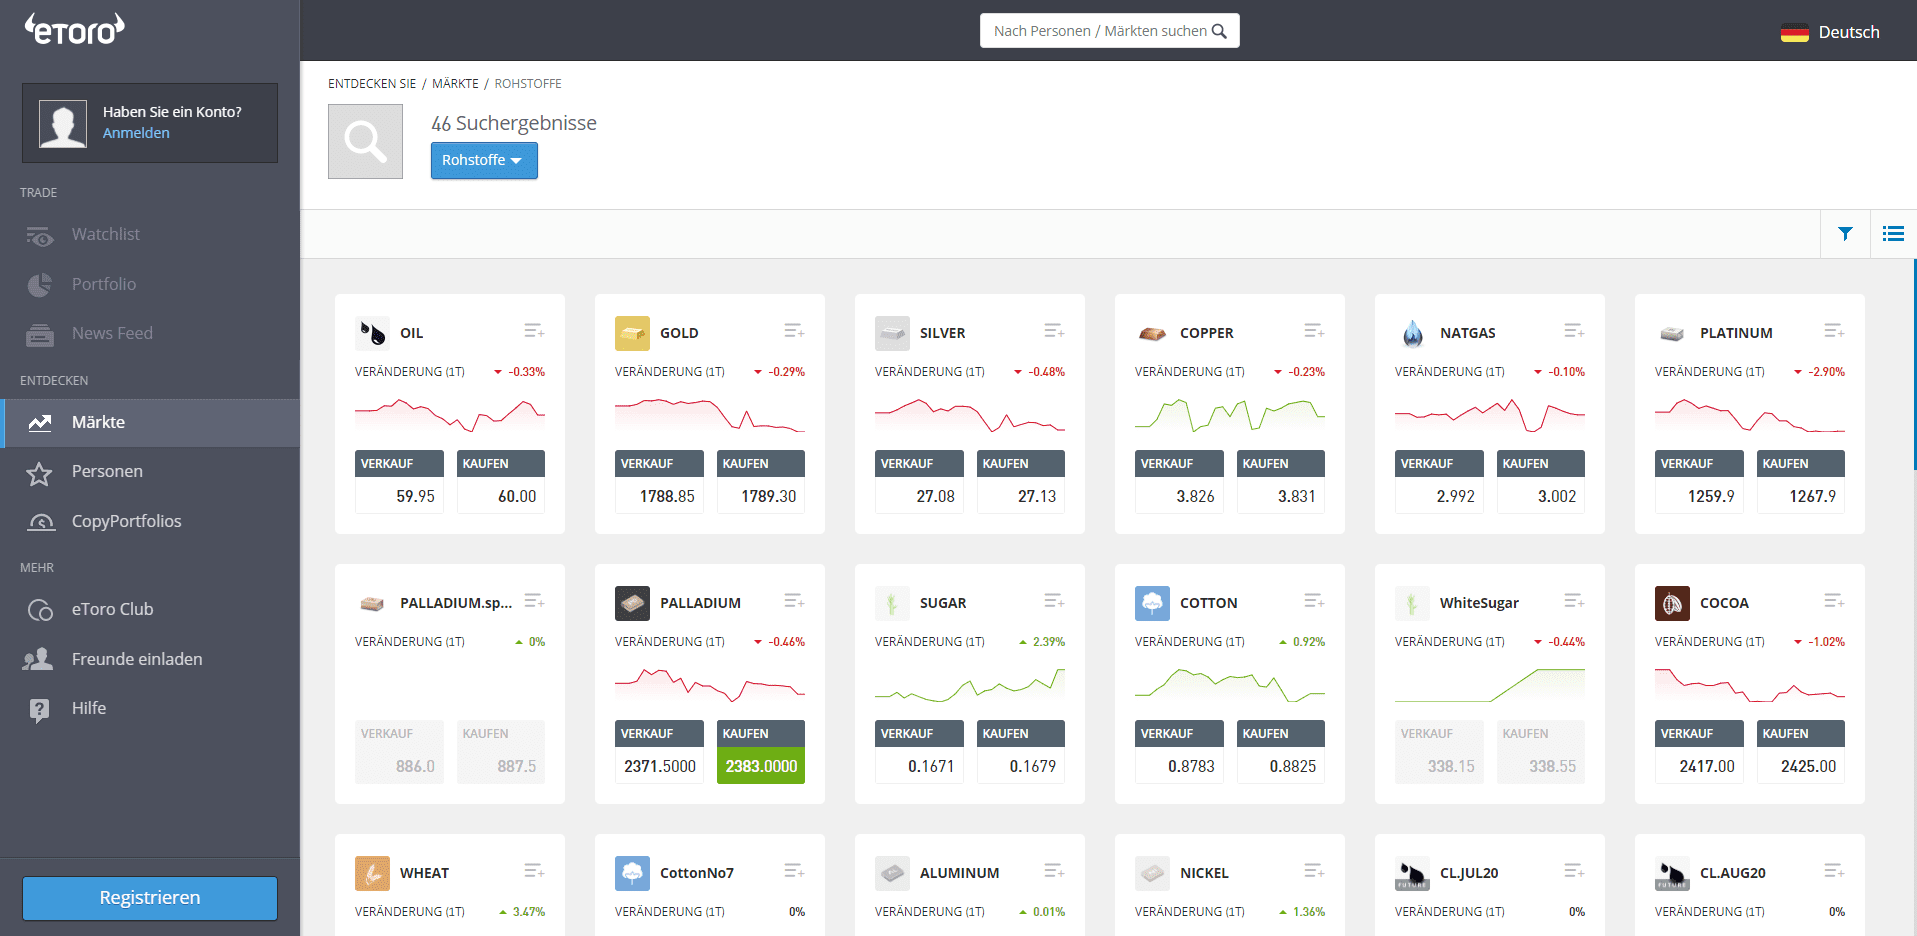Open the NICKEL instrument name
Viewport: 1917px width, 936px height.
point(1204,873)
